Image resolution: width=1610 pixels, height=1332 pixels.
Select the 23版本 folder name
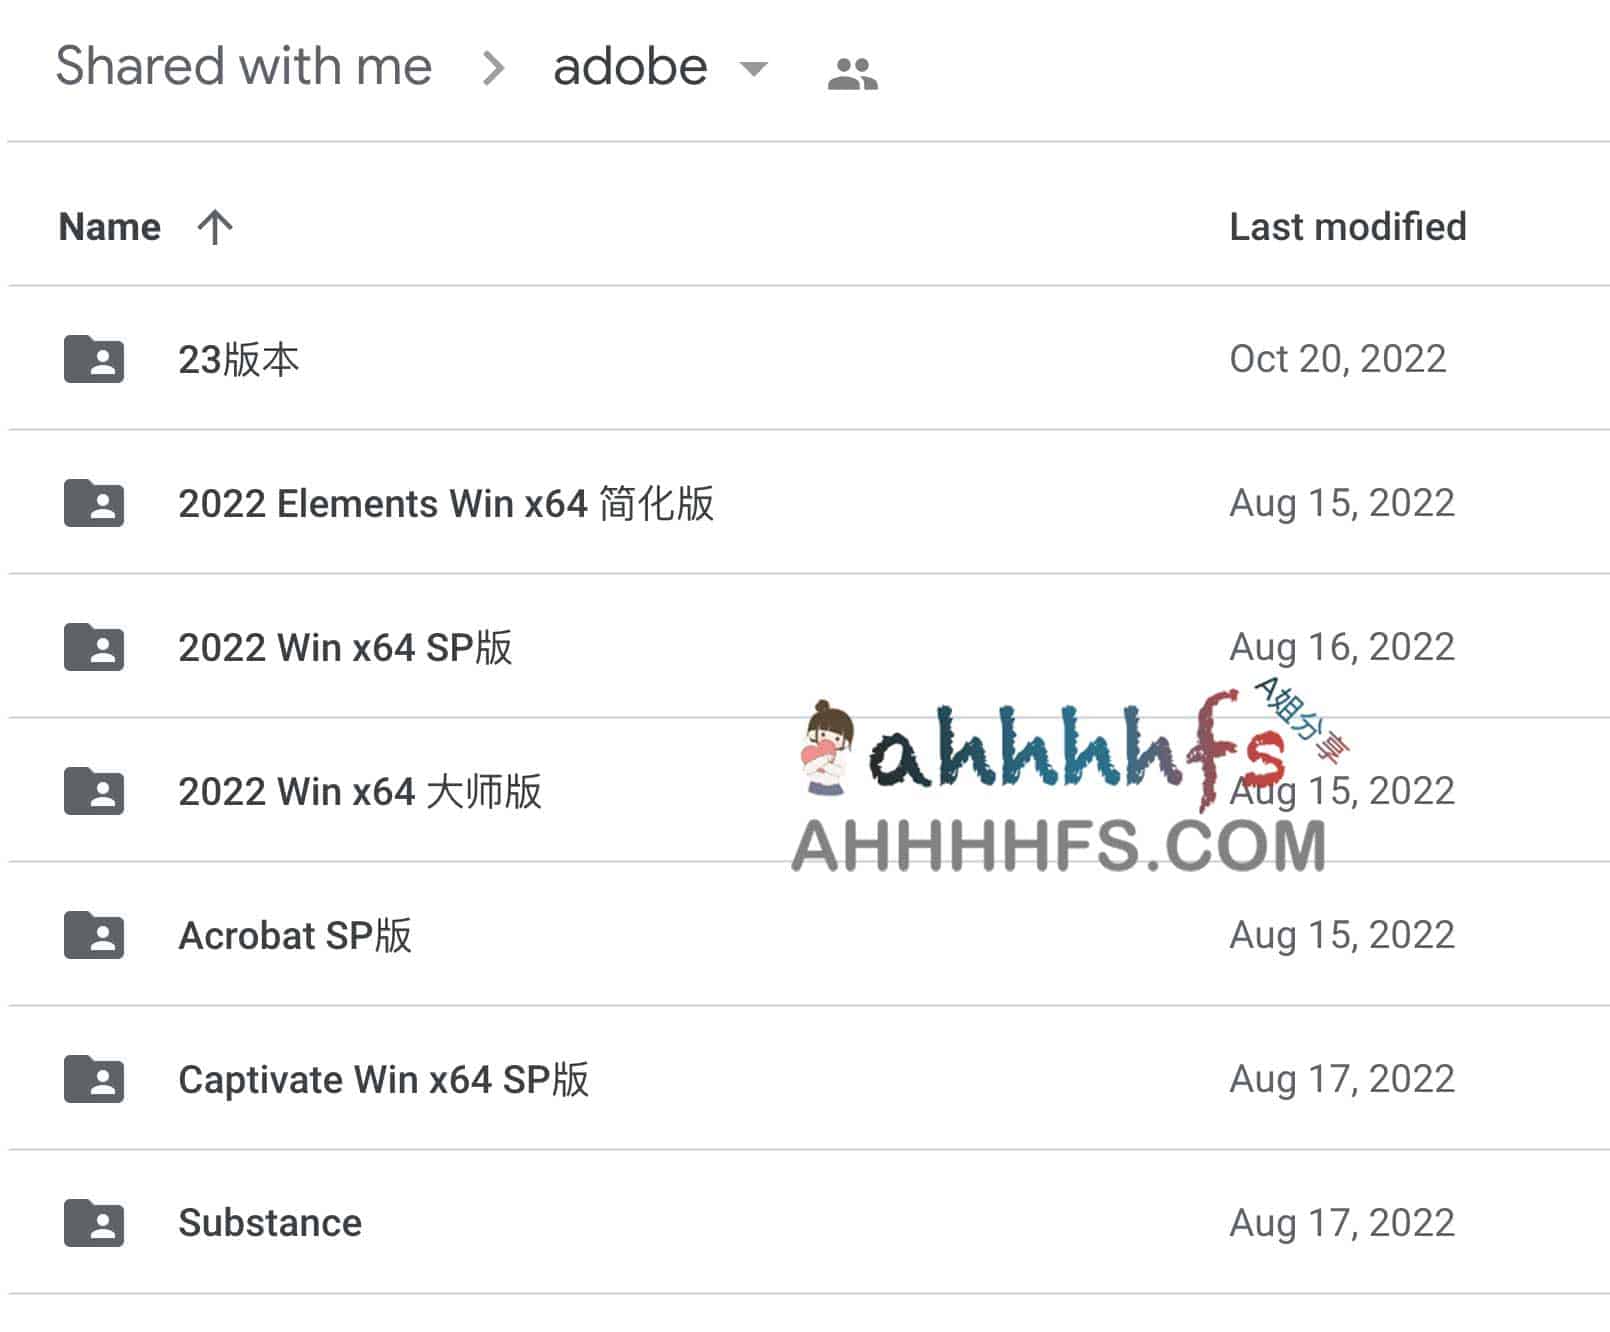238,360
